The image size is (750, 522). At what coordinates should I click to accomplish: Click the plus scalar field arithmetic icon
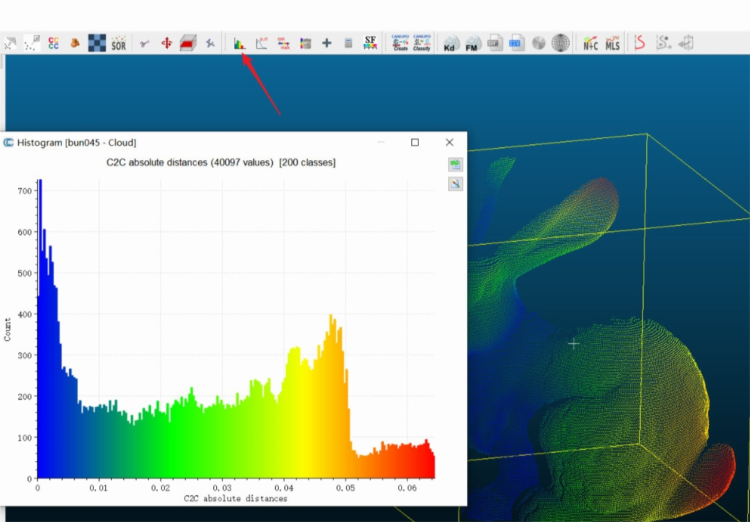point(327,44)
